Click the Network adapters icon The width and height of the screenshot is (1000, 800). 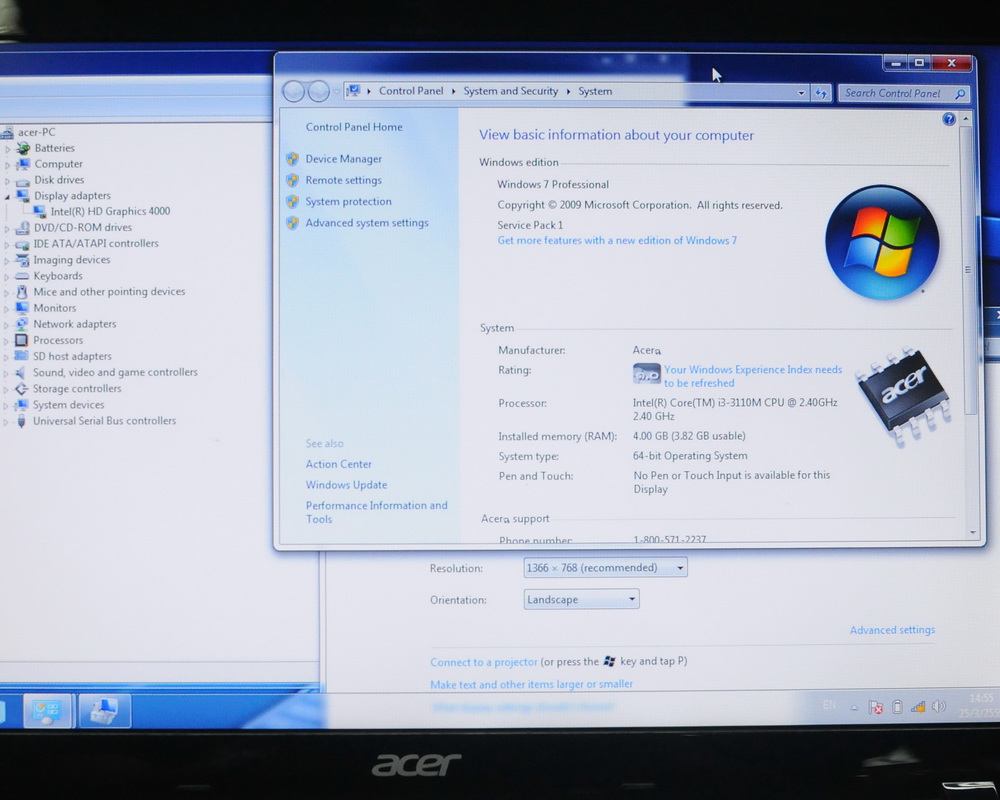22,324
